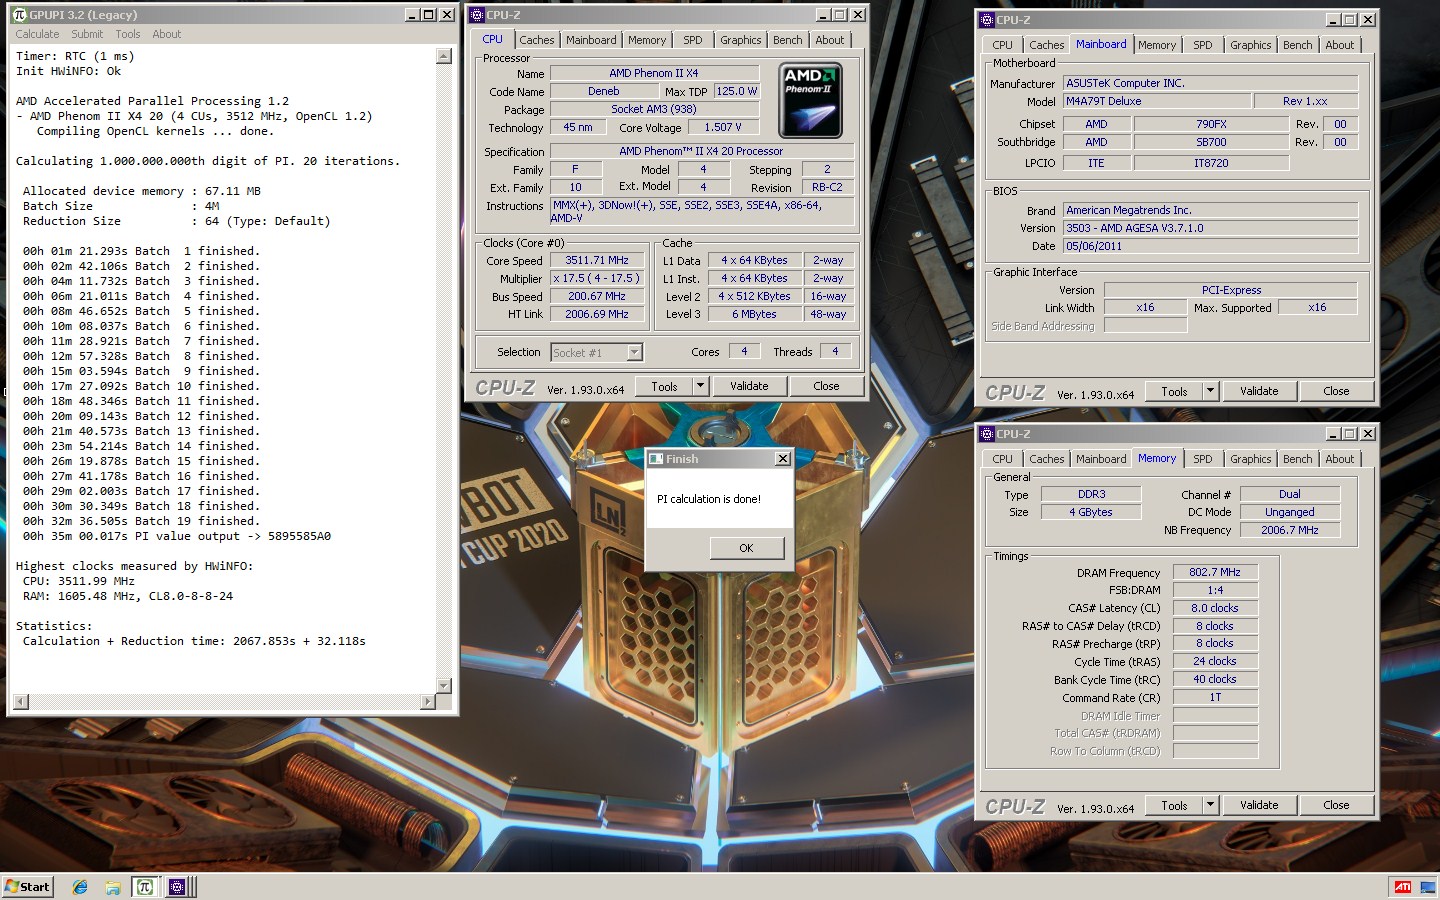Select About tab in the bottom Memory CPU-Z window
The image size is (1440, 900).
click(x=1339, y=459)
